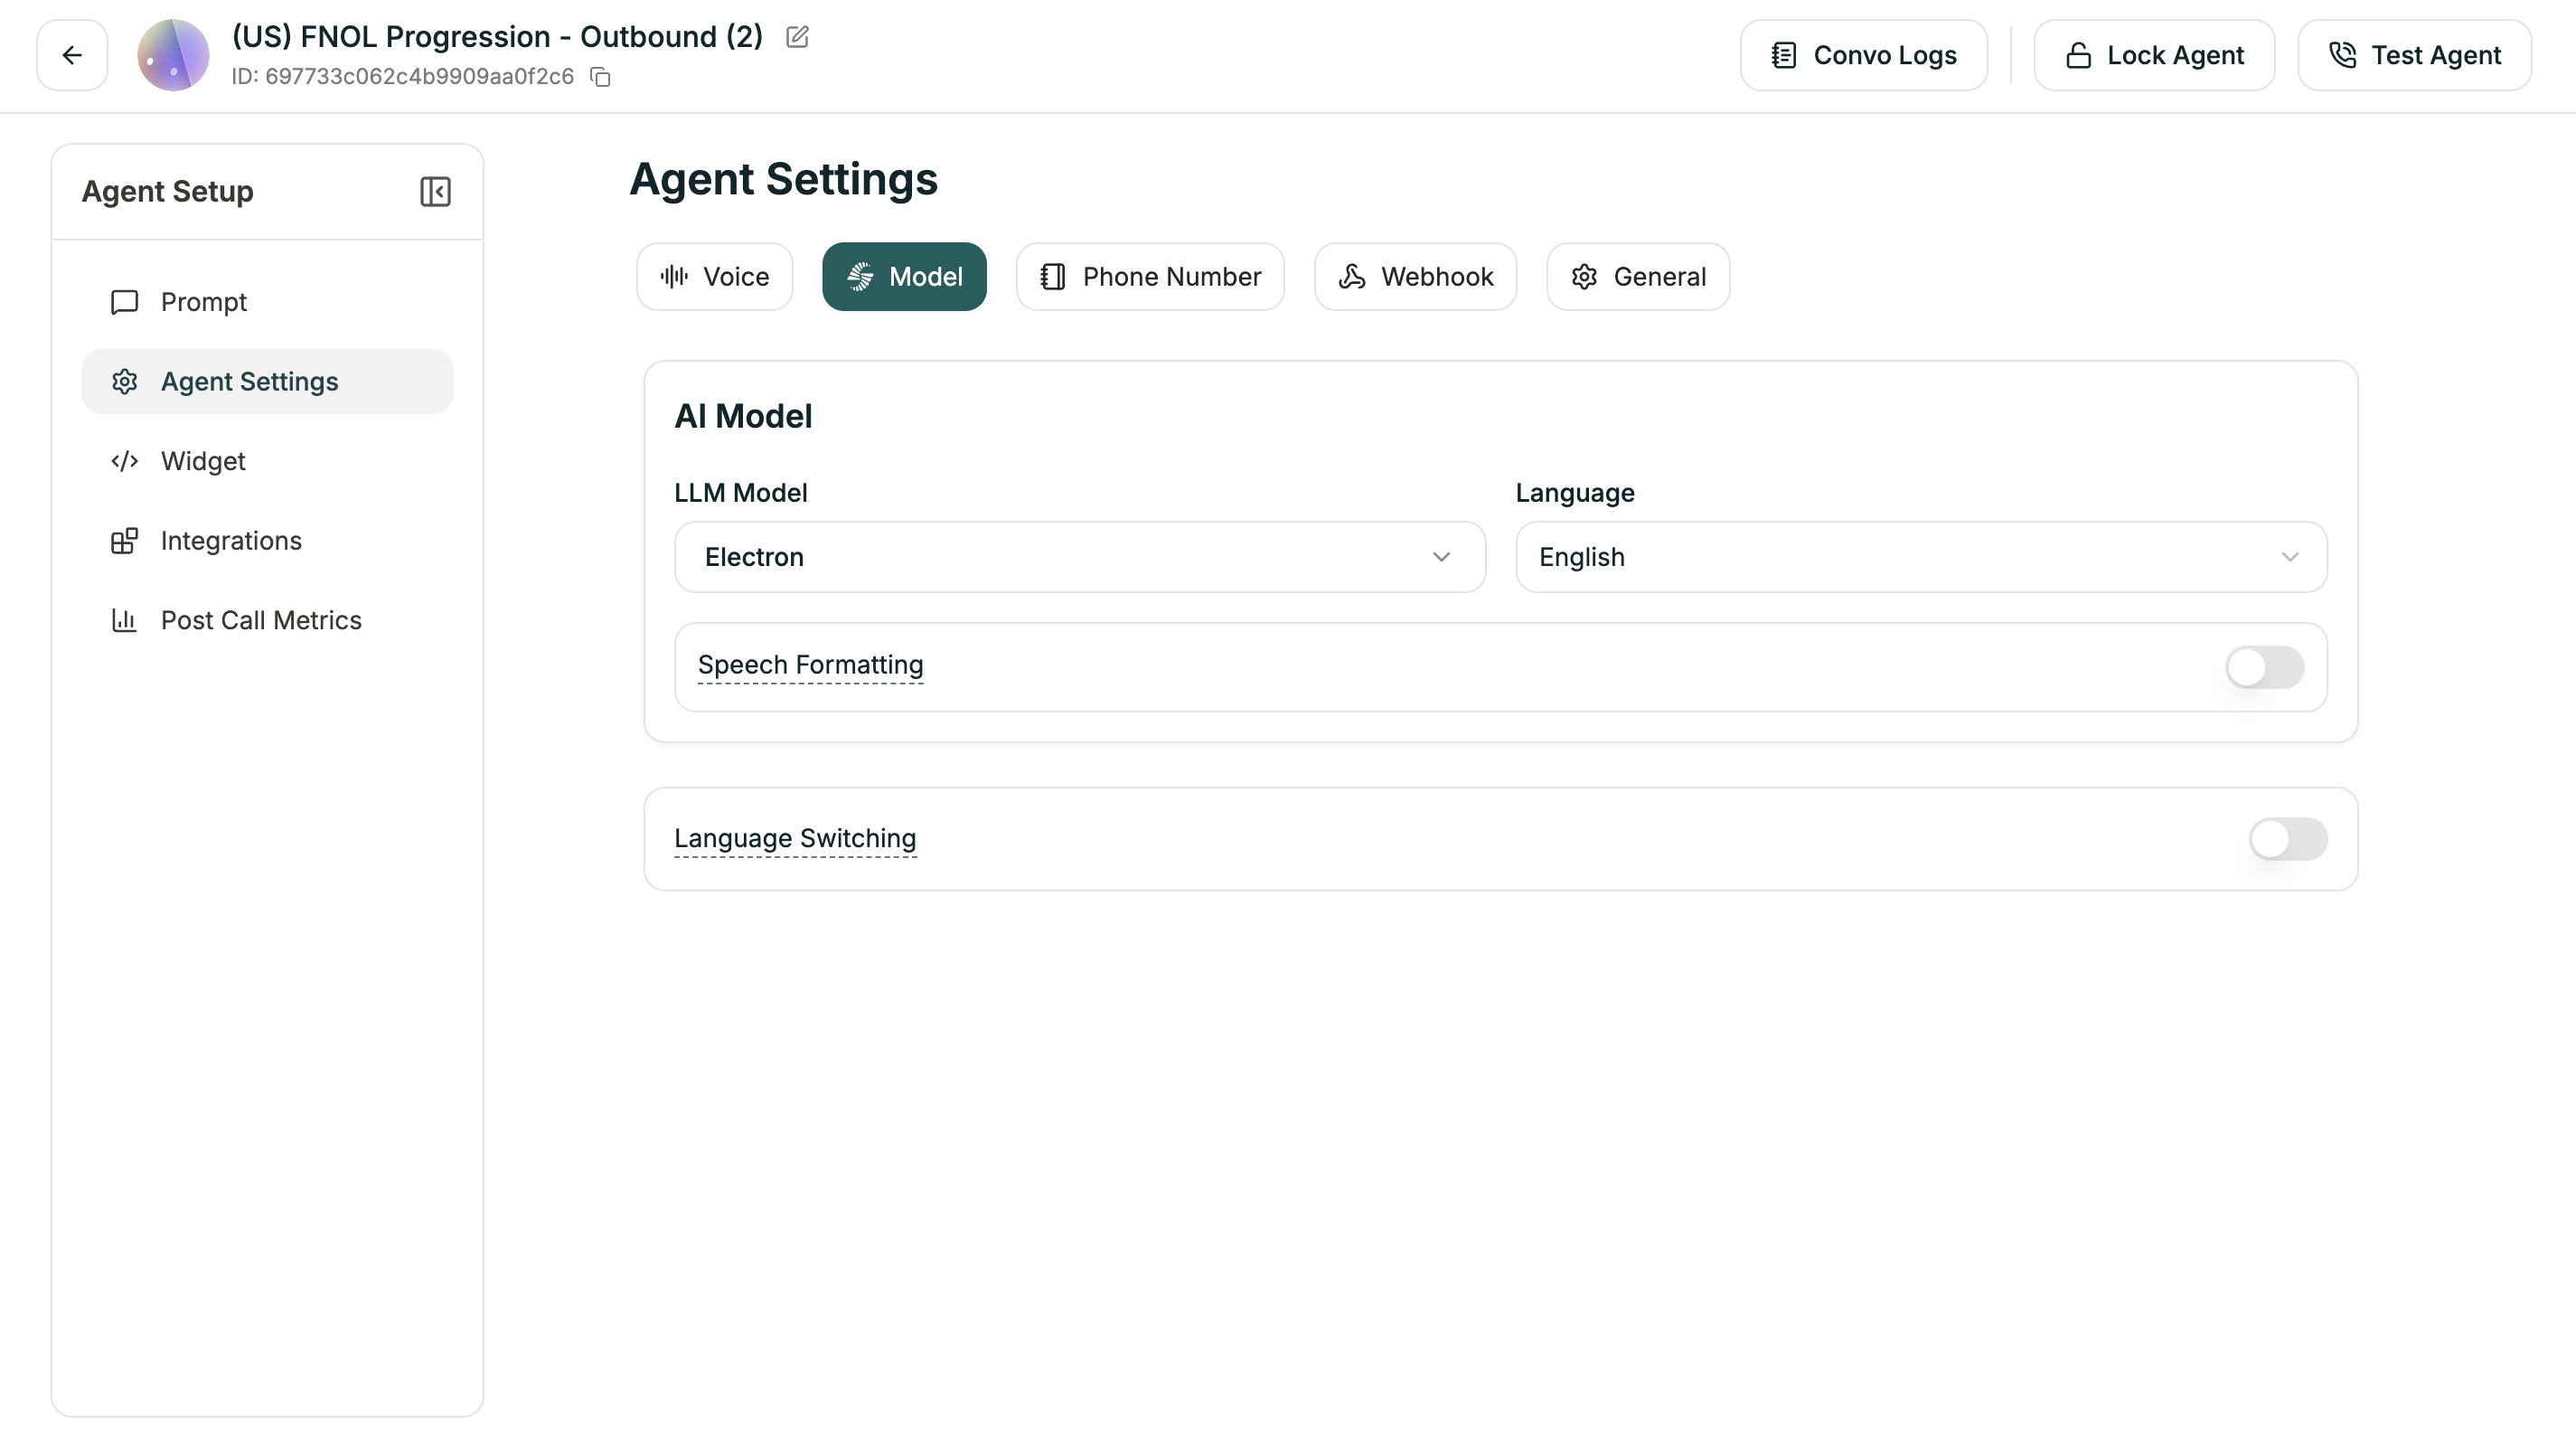Open the General settings tab

coord(1637,277)
